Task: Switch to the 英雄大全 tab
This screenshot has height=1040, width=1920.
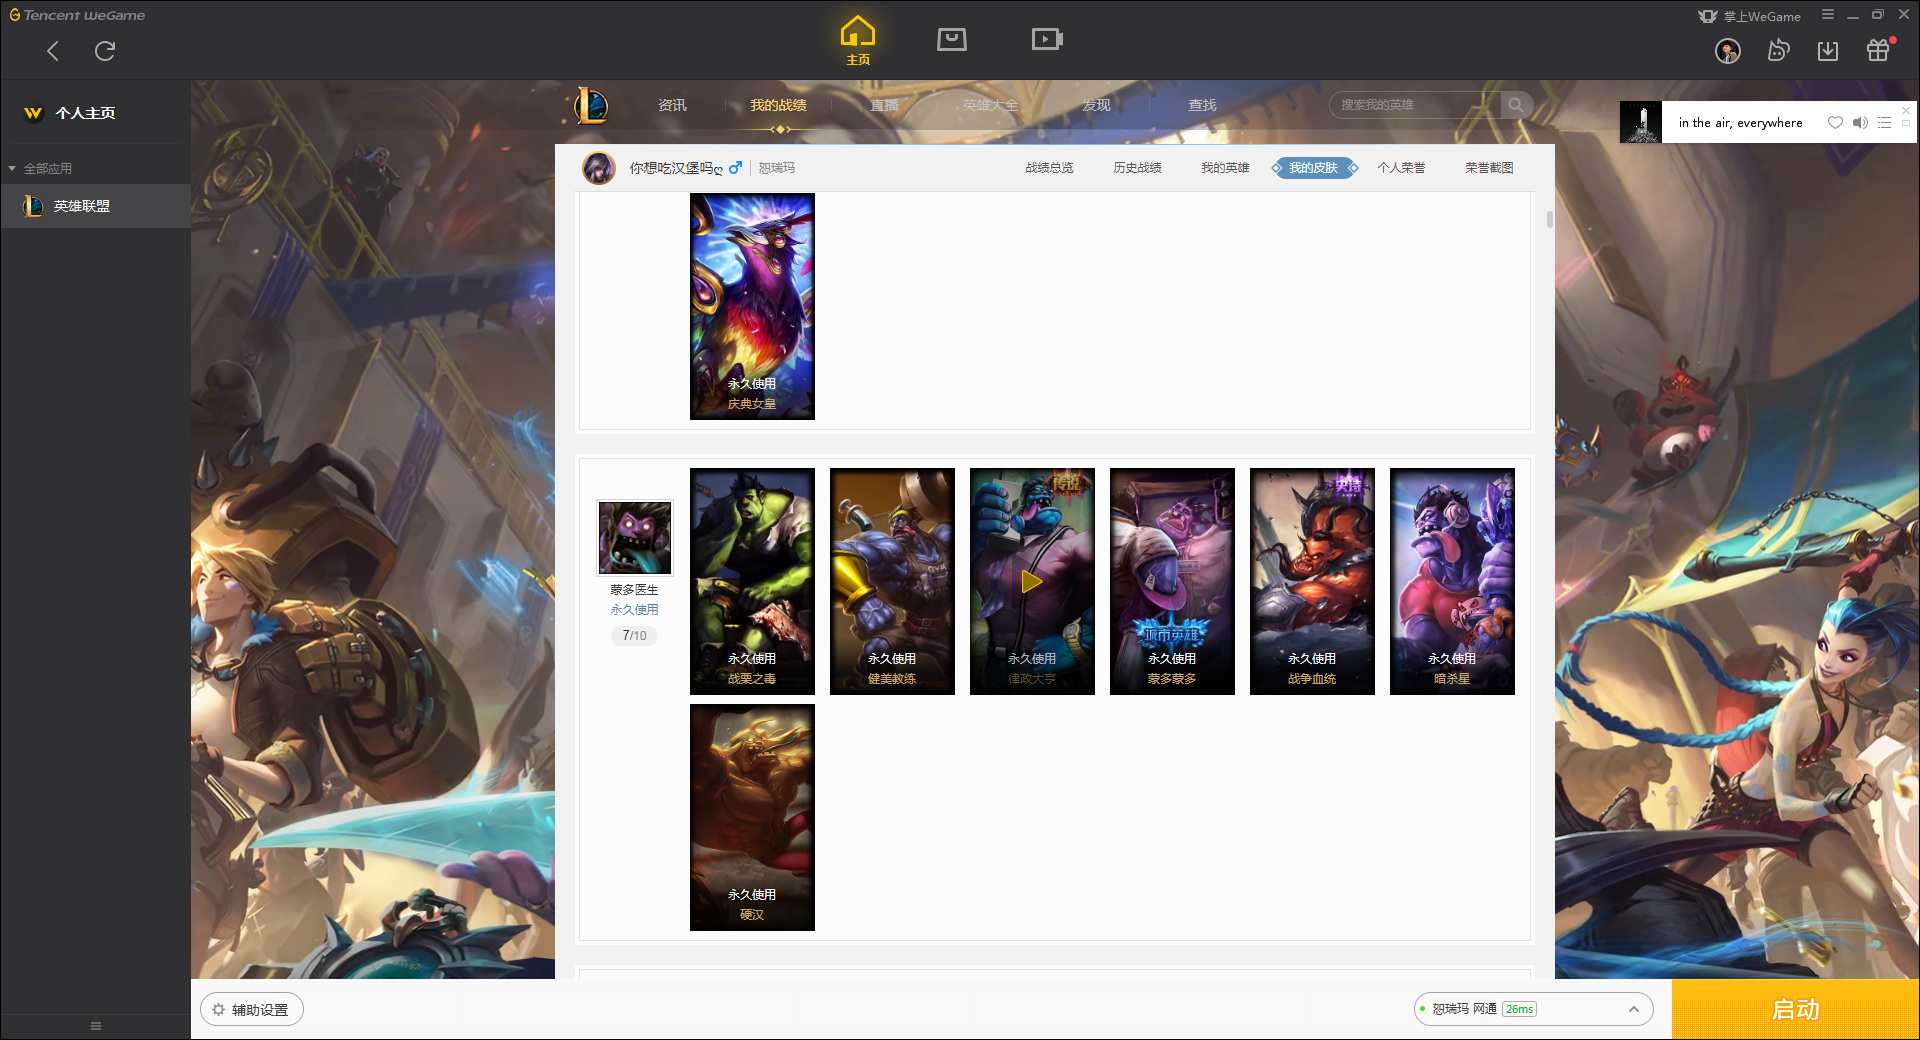Action: tap(990, 105)
